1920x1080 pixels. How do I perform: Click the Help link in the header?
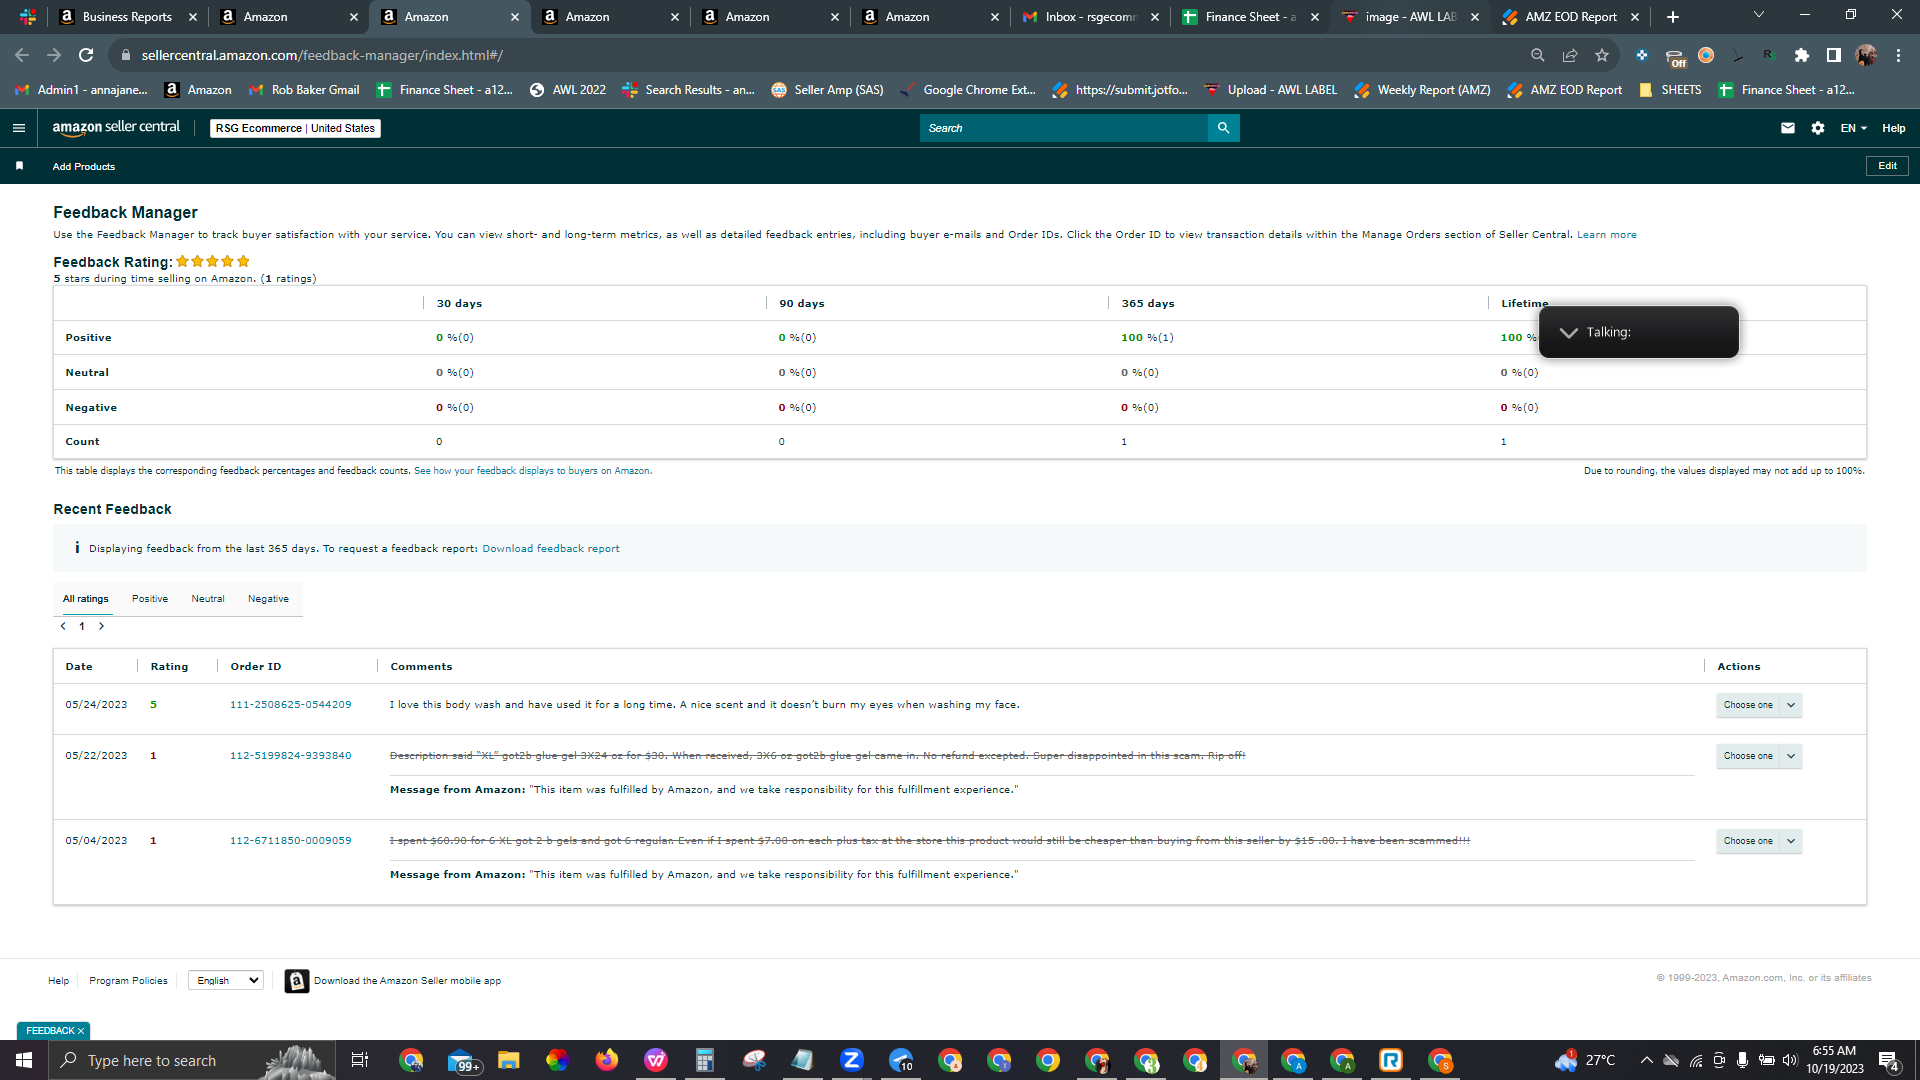(x=1893, y=128)
